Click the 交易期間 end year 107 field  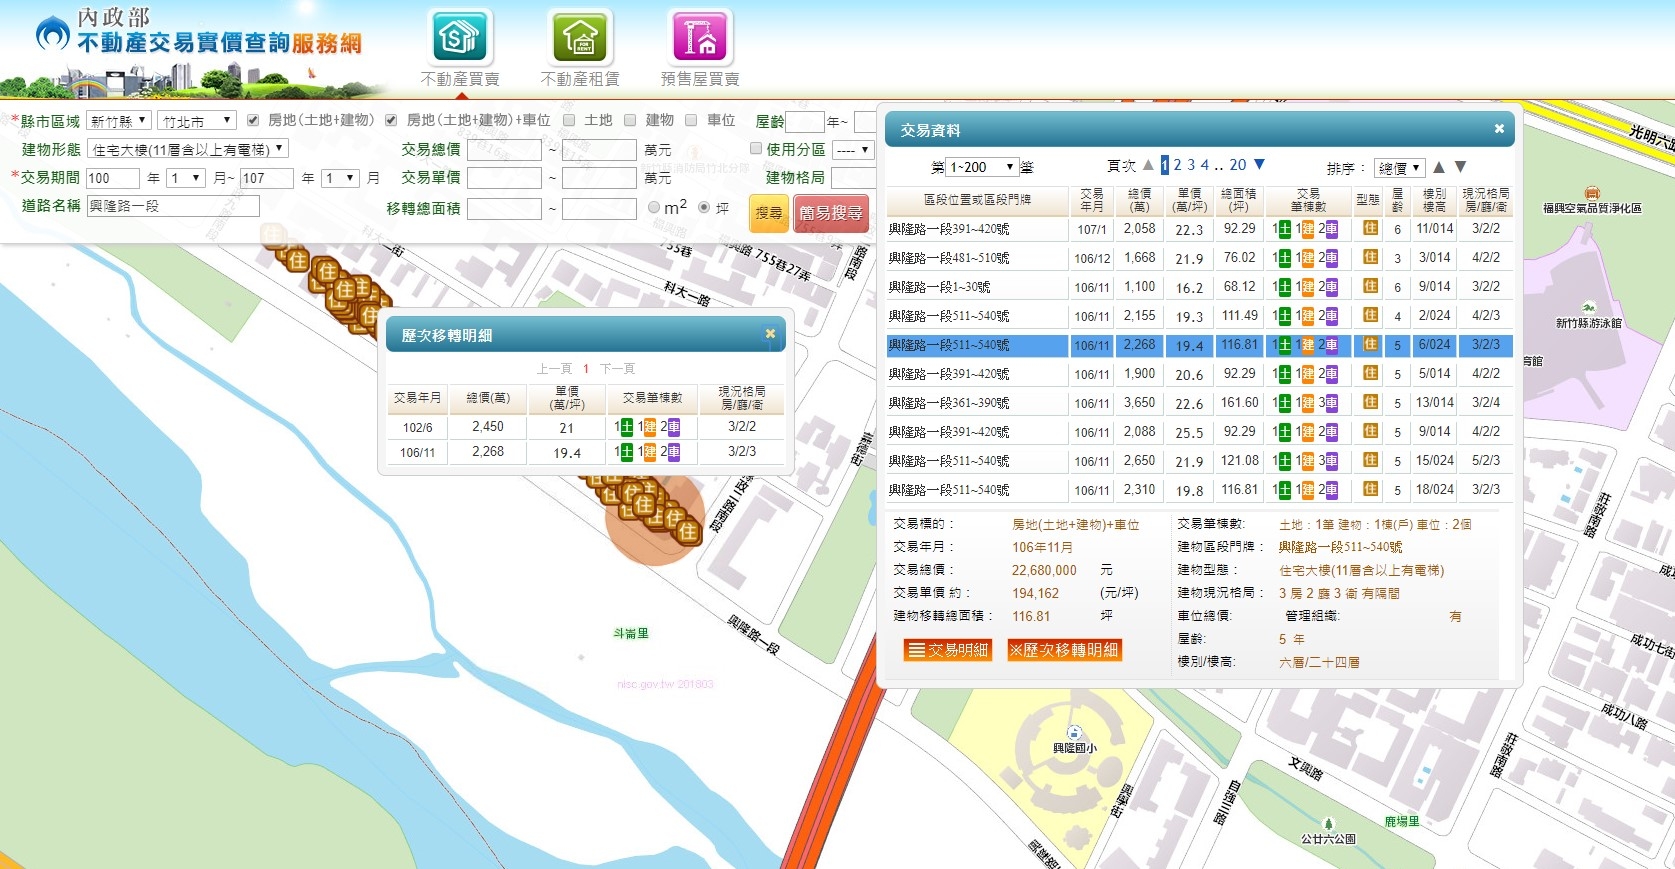[267, 178]
